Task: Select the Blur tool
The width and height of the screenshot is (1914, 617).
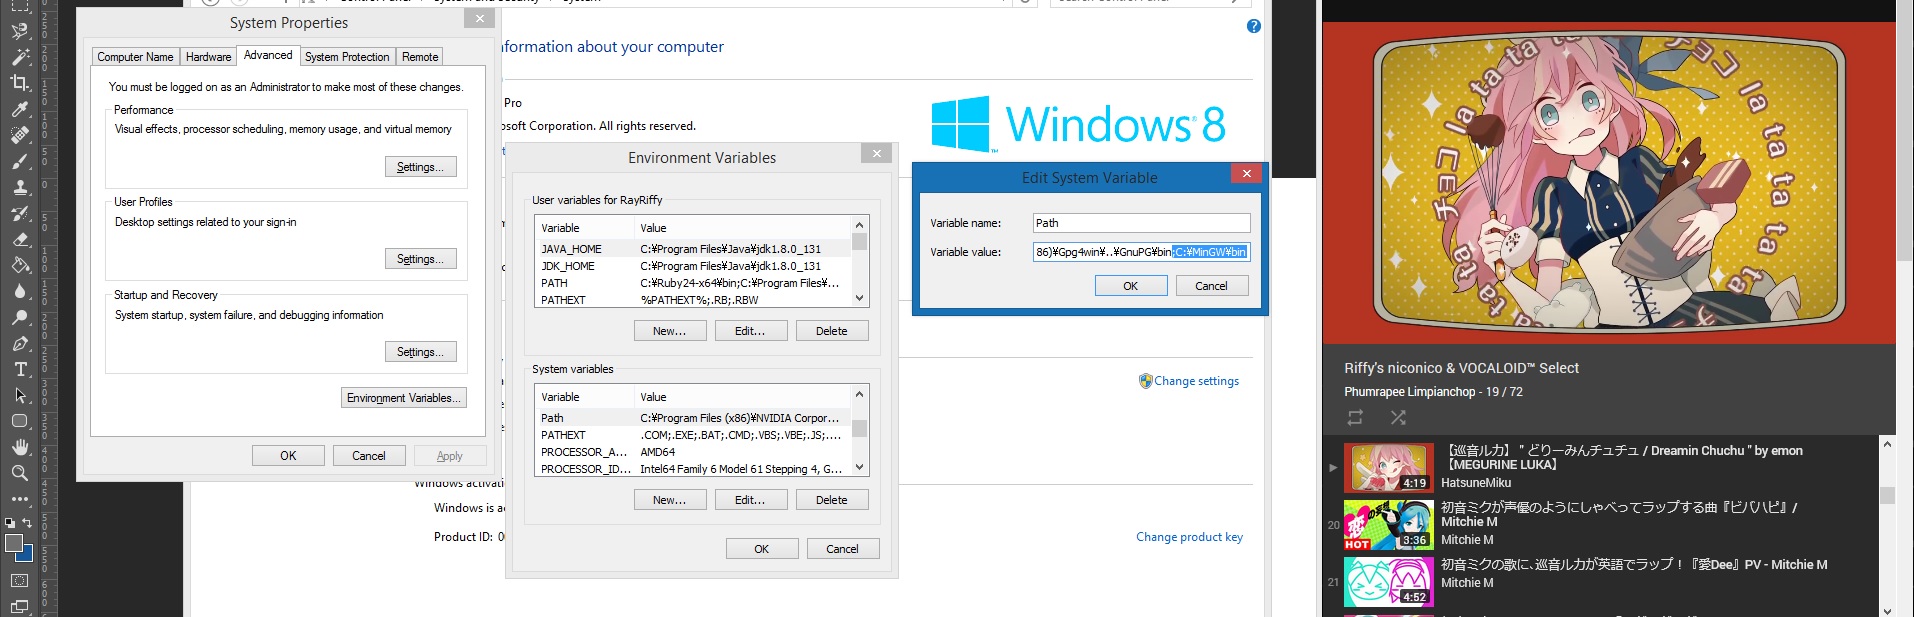Action: point(20,291)
